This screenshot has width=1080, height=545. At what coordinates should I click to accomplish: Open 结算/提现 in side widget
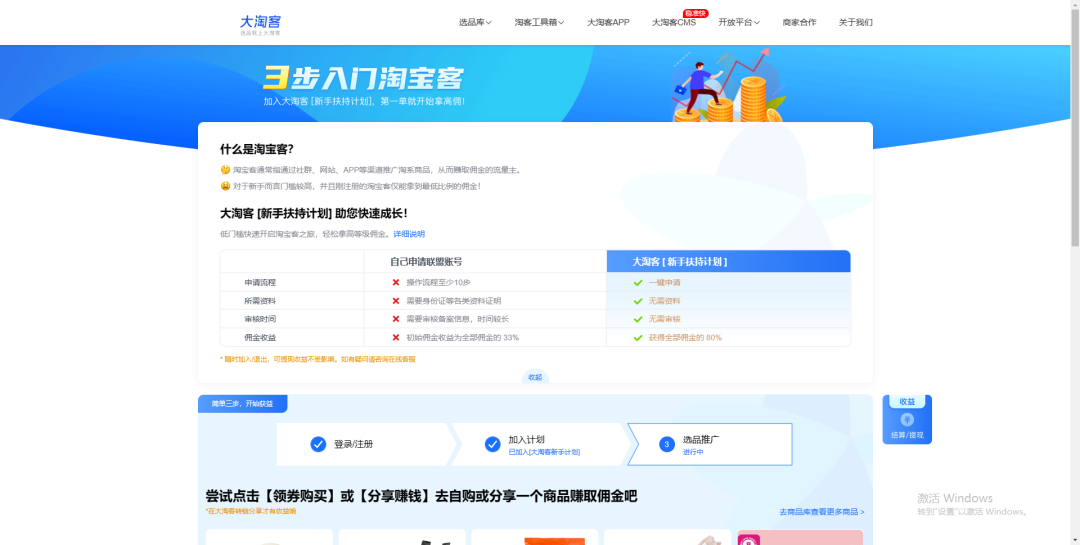907,435
